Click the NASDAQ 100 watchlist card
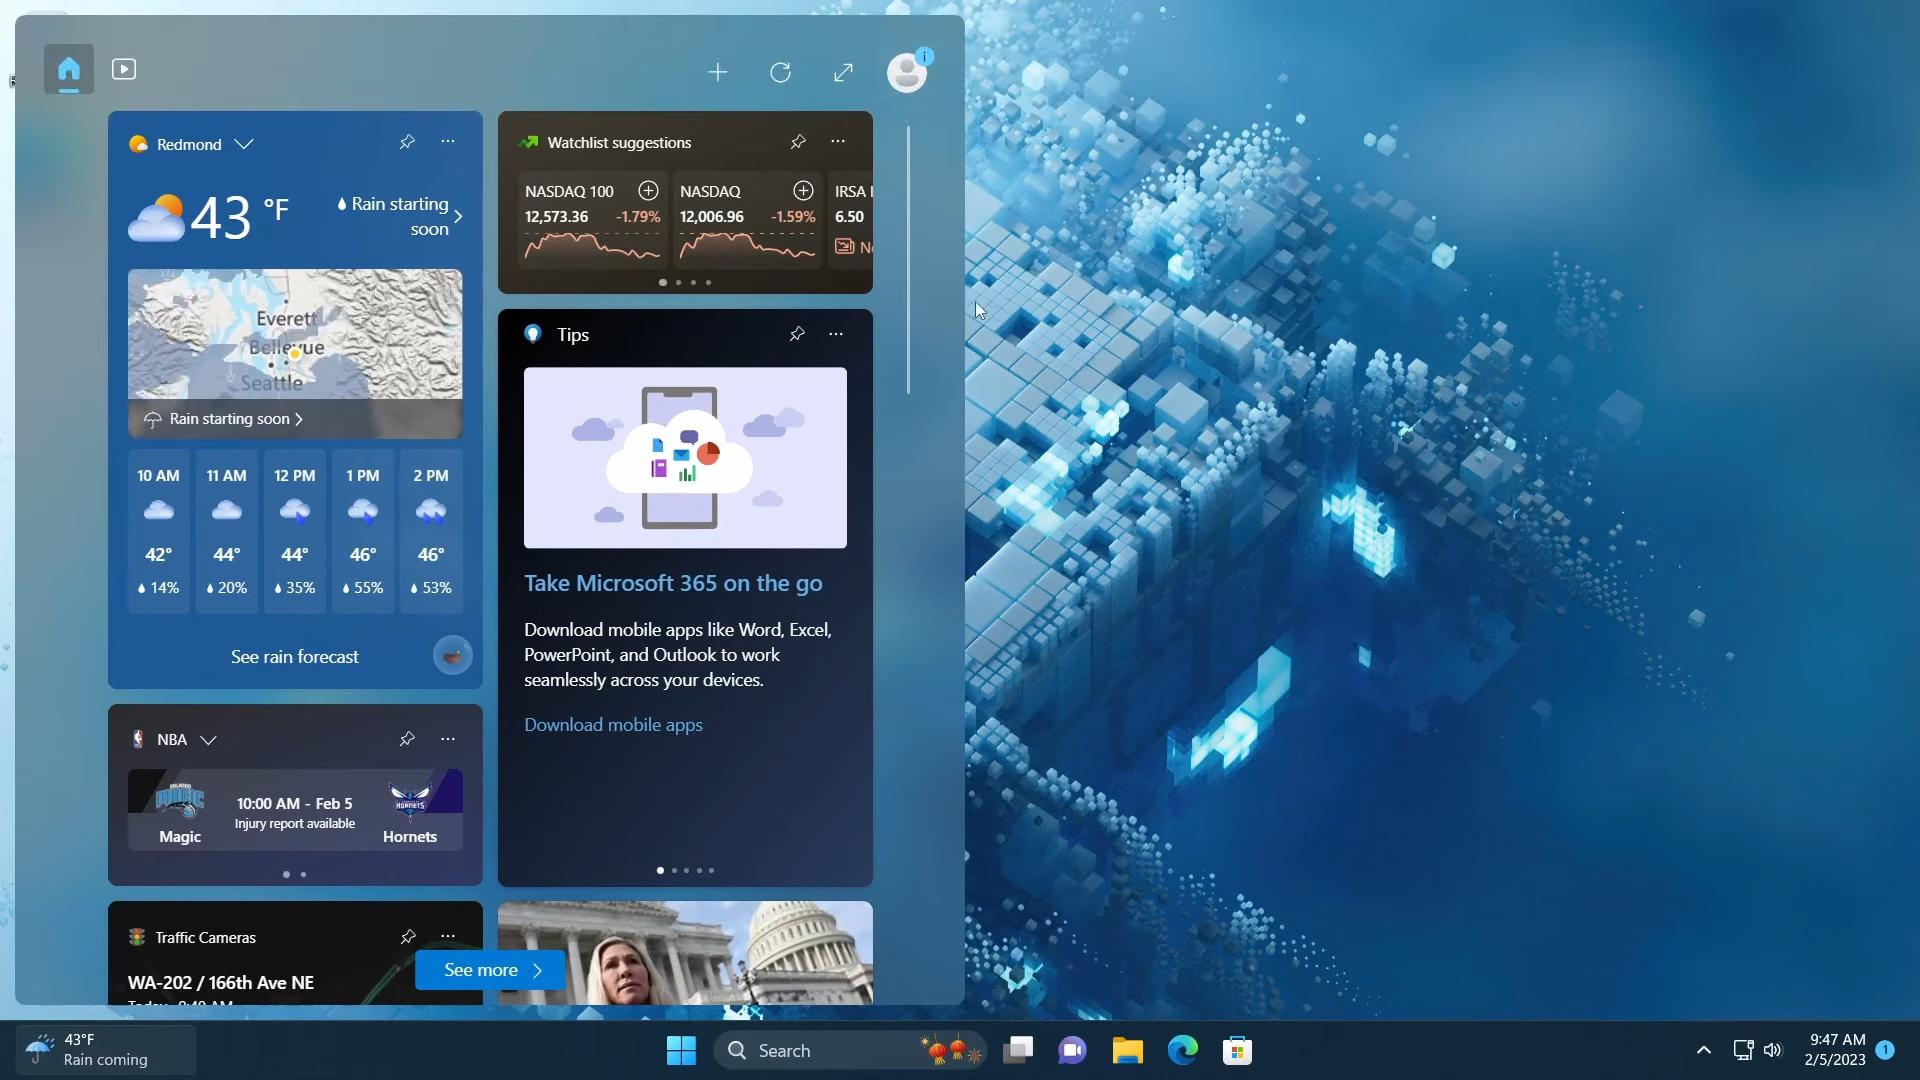This screenshot has height=1080, width=1920. pos(591,224)
